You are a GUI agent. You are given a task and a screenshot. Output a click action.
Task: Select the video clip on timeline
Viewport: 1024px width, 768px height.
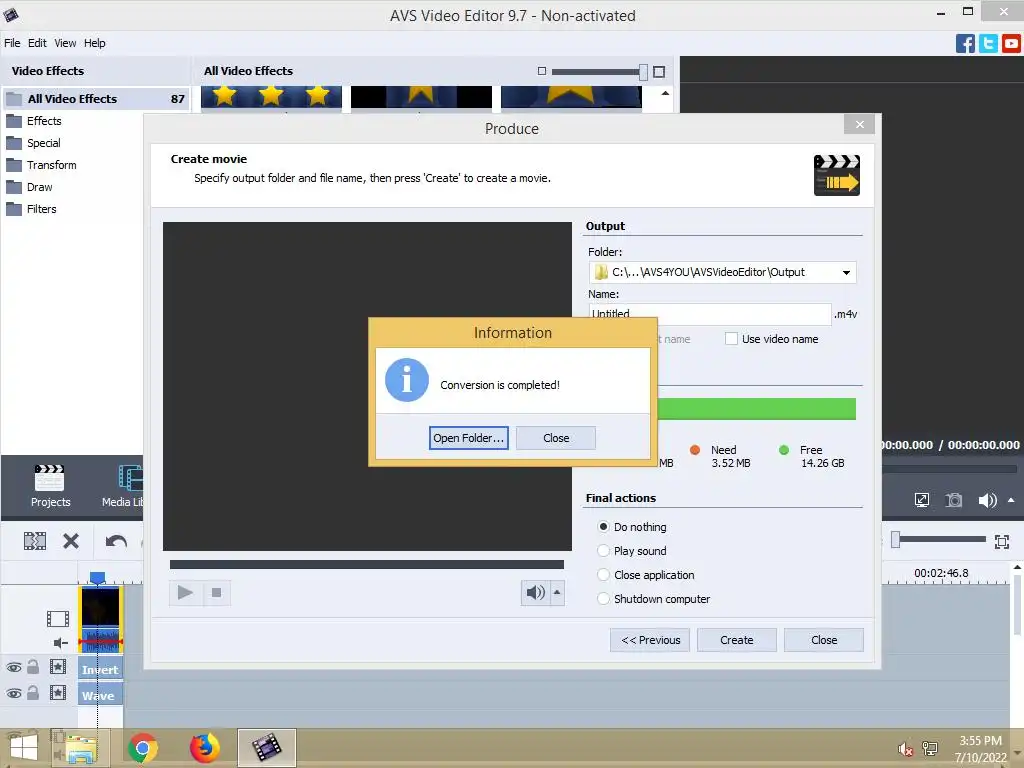pyautogui.click(x=101, y=619)
